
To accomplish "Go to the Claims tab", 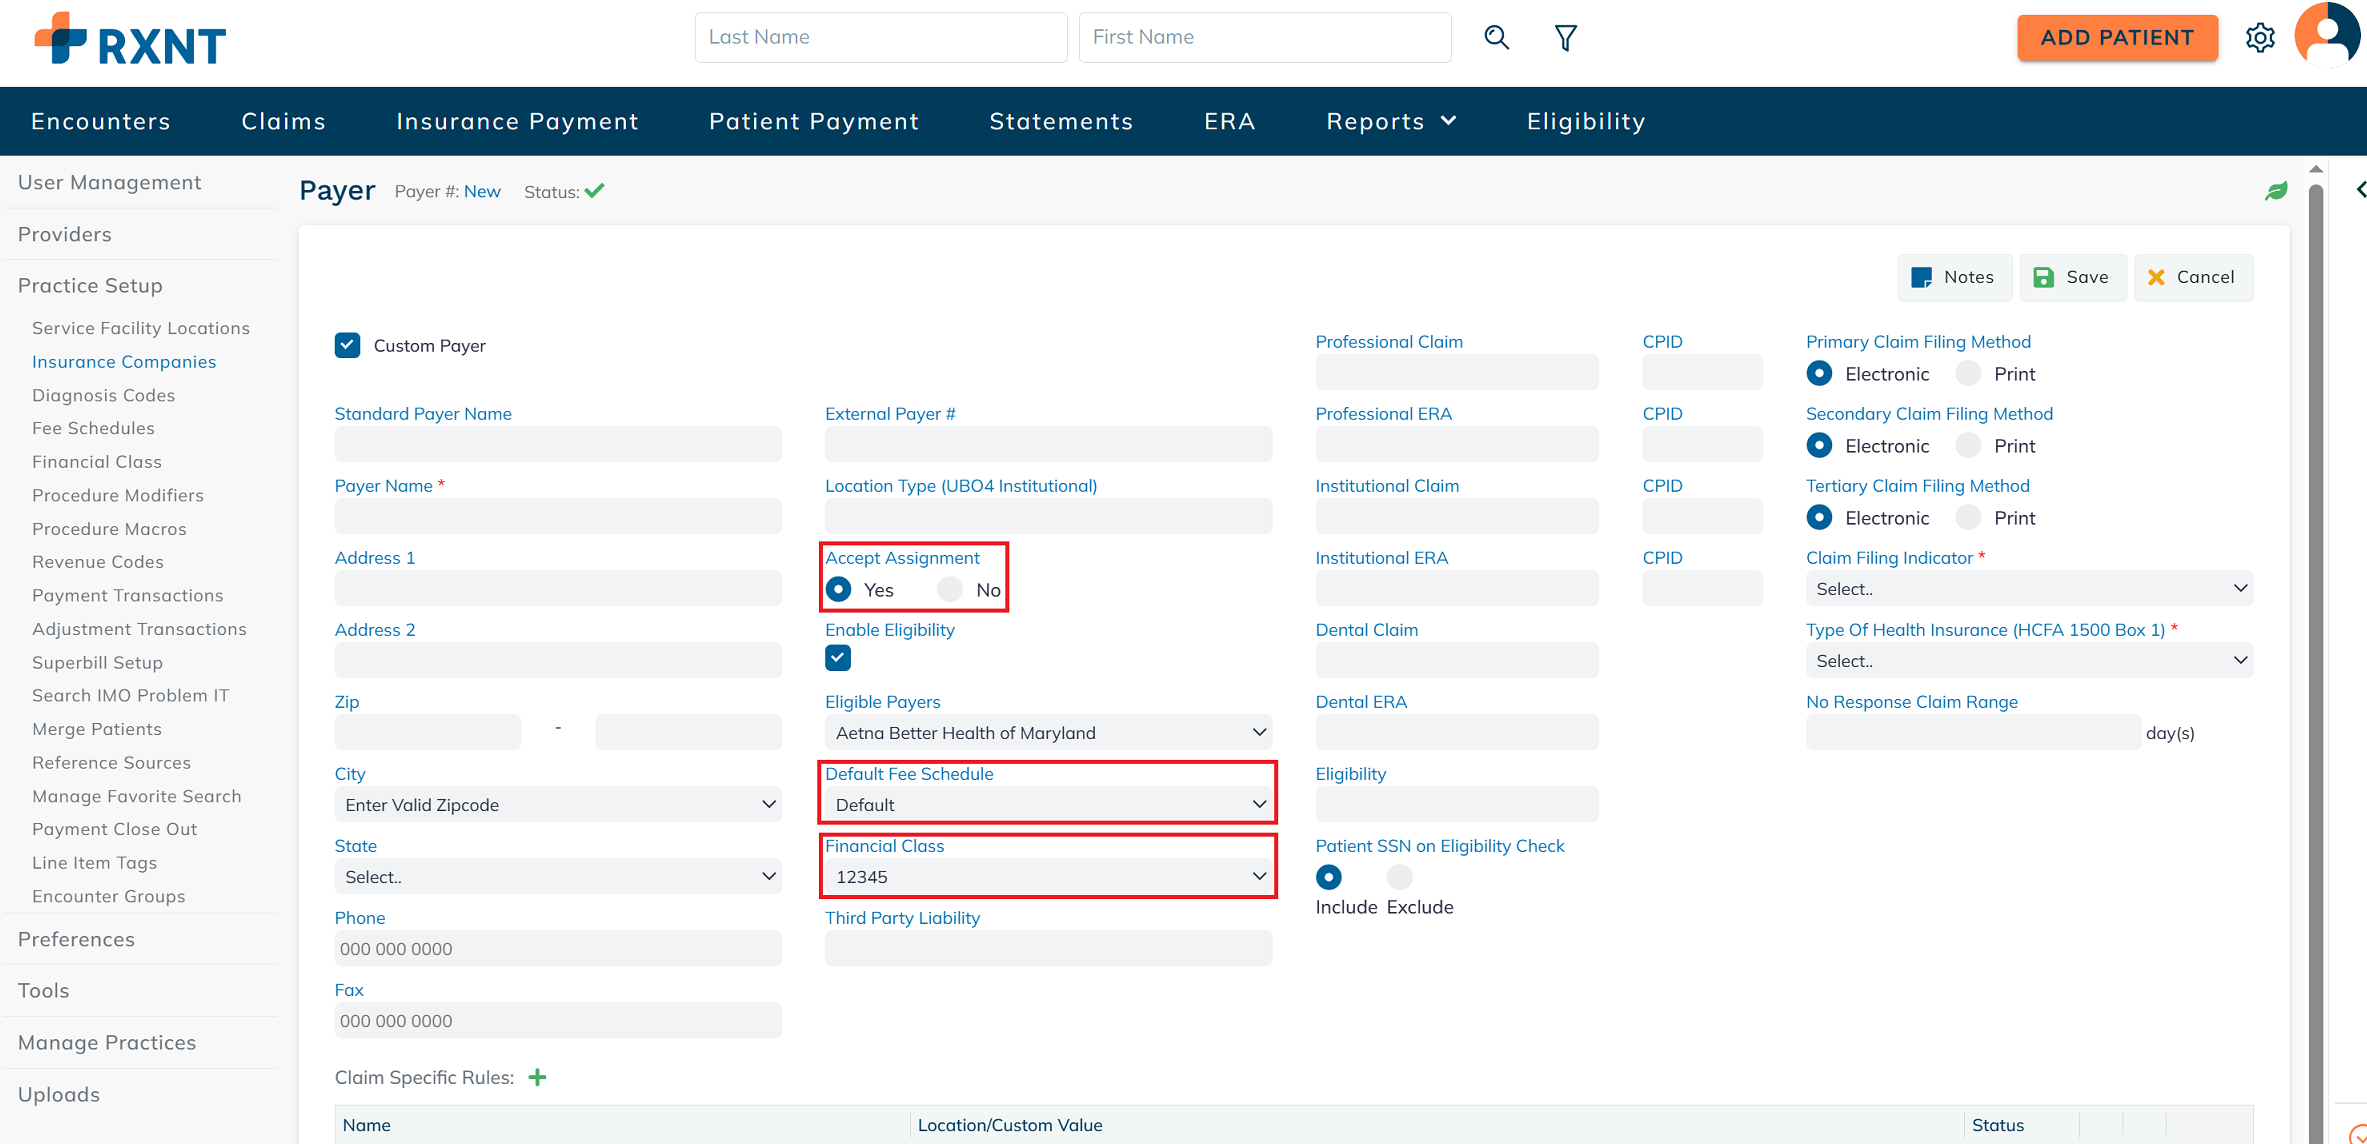I will pos(283,121).
